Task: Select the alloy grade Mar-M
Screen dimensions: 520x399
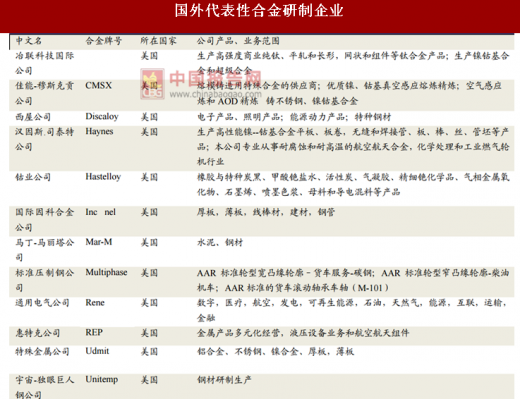Action: (99, 242)
